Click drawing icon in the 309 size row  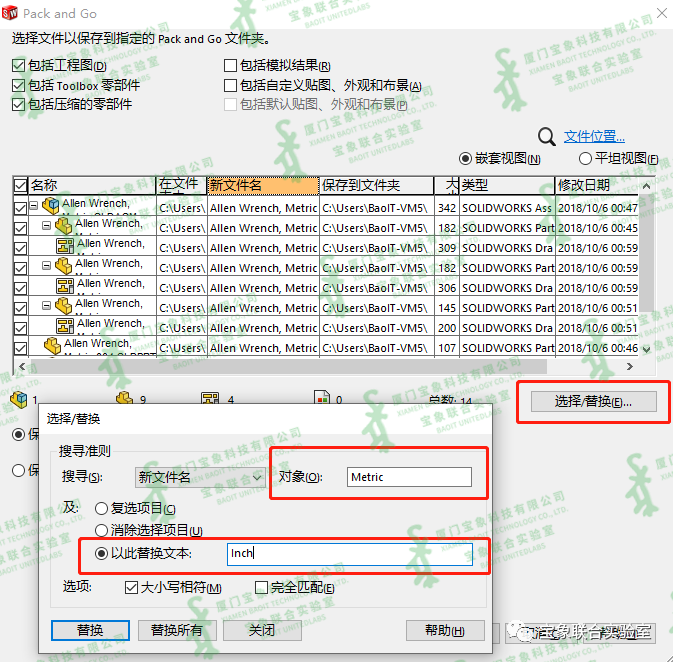point(65,246)
